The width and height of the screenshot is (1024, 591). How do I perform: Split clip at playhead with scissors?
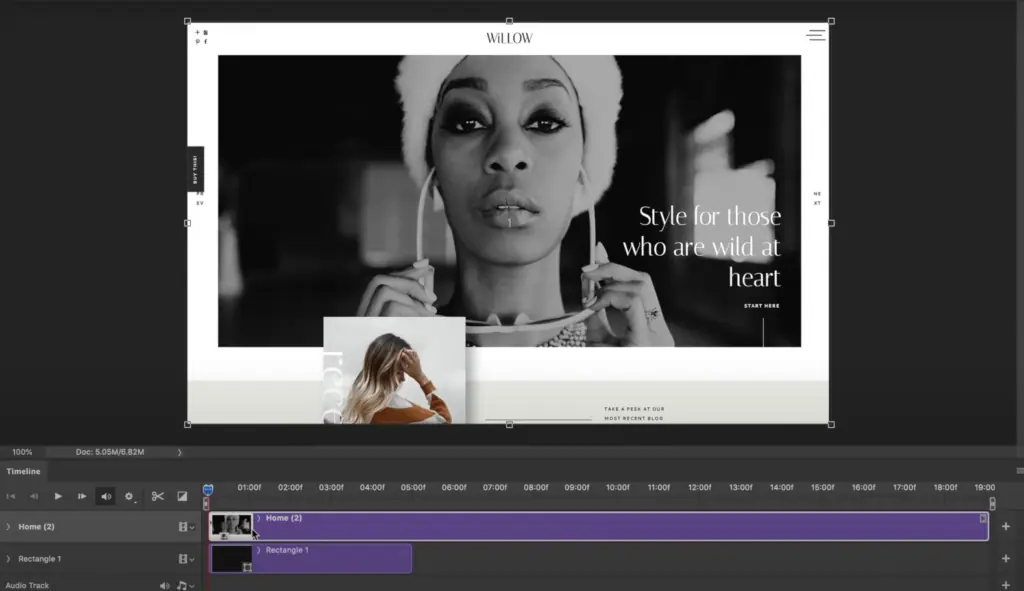157,496
